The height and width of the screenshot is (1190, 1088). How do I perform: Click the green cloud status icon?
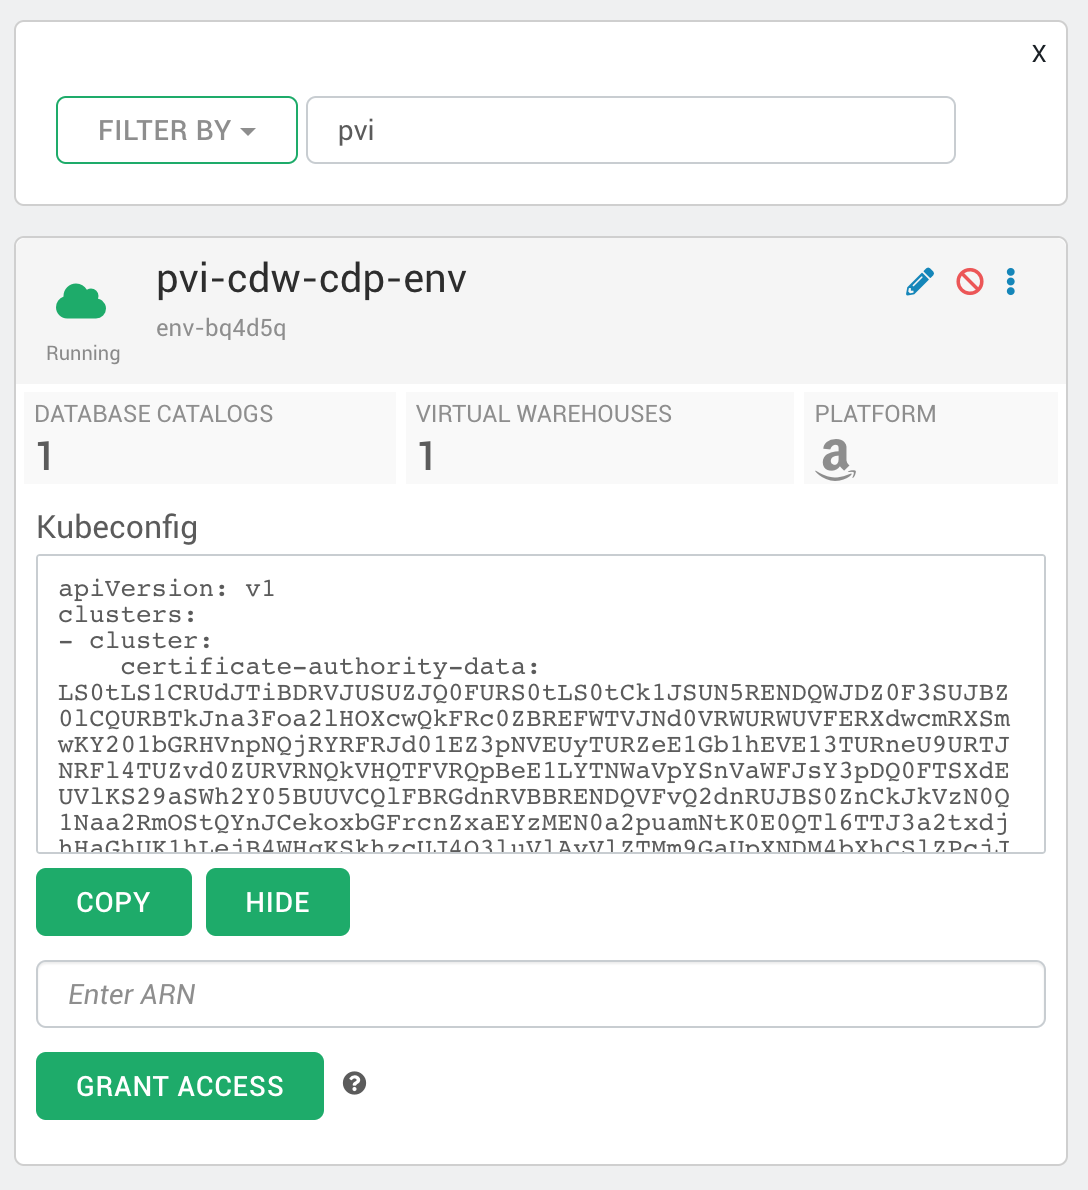(x=82, y=300)
